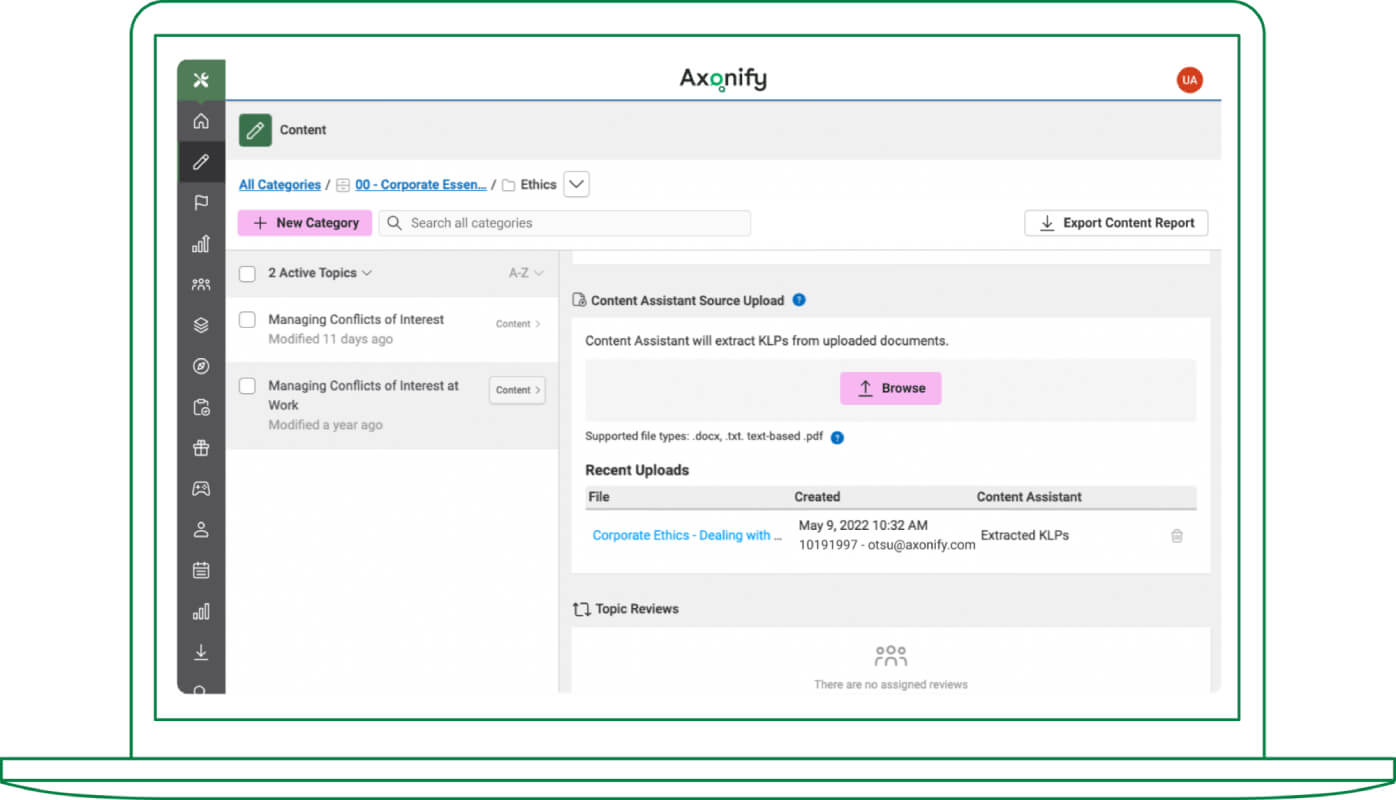Go to Home in the sidebar
Viewport: 1396px width, 800px height.
201,121
